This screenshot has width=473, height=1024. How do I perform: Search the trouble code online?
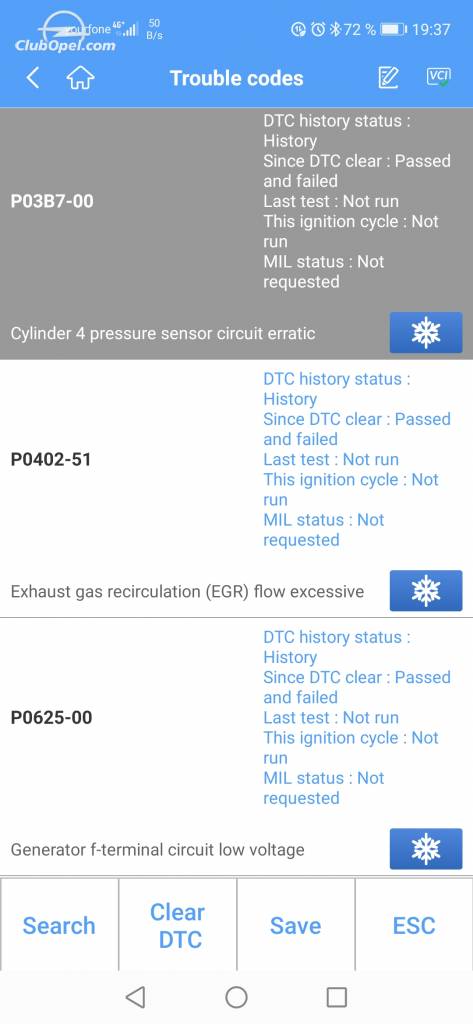coord(59,925)
